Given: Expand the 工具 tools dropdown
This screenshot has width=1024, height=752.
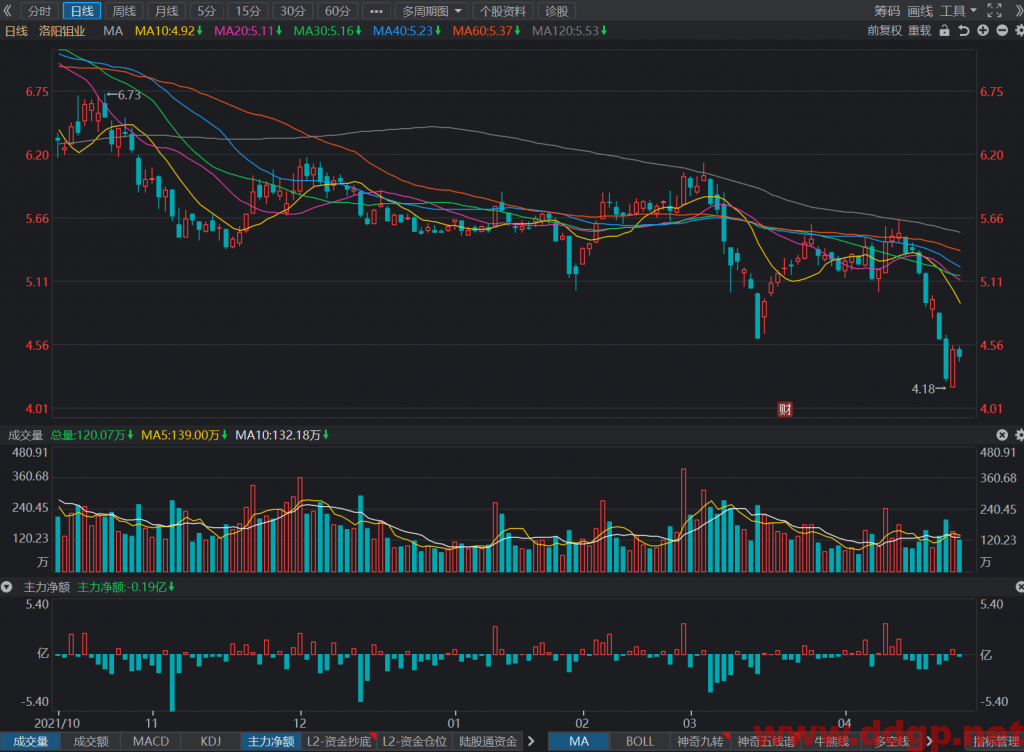Looking at the screenshot, I should [958, 11].
